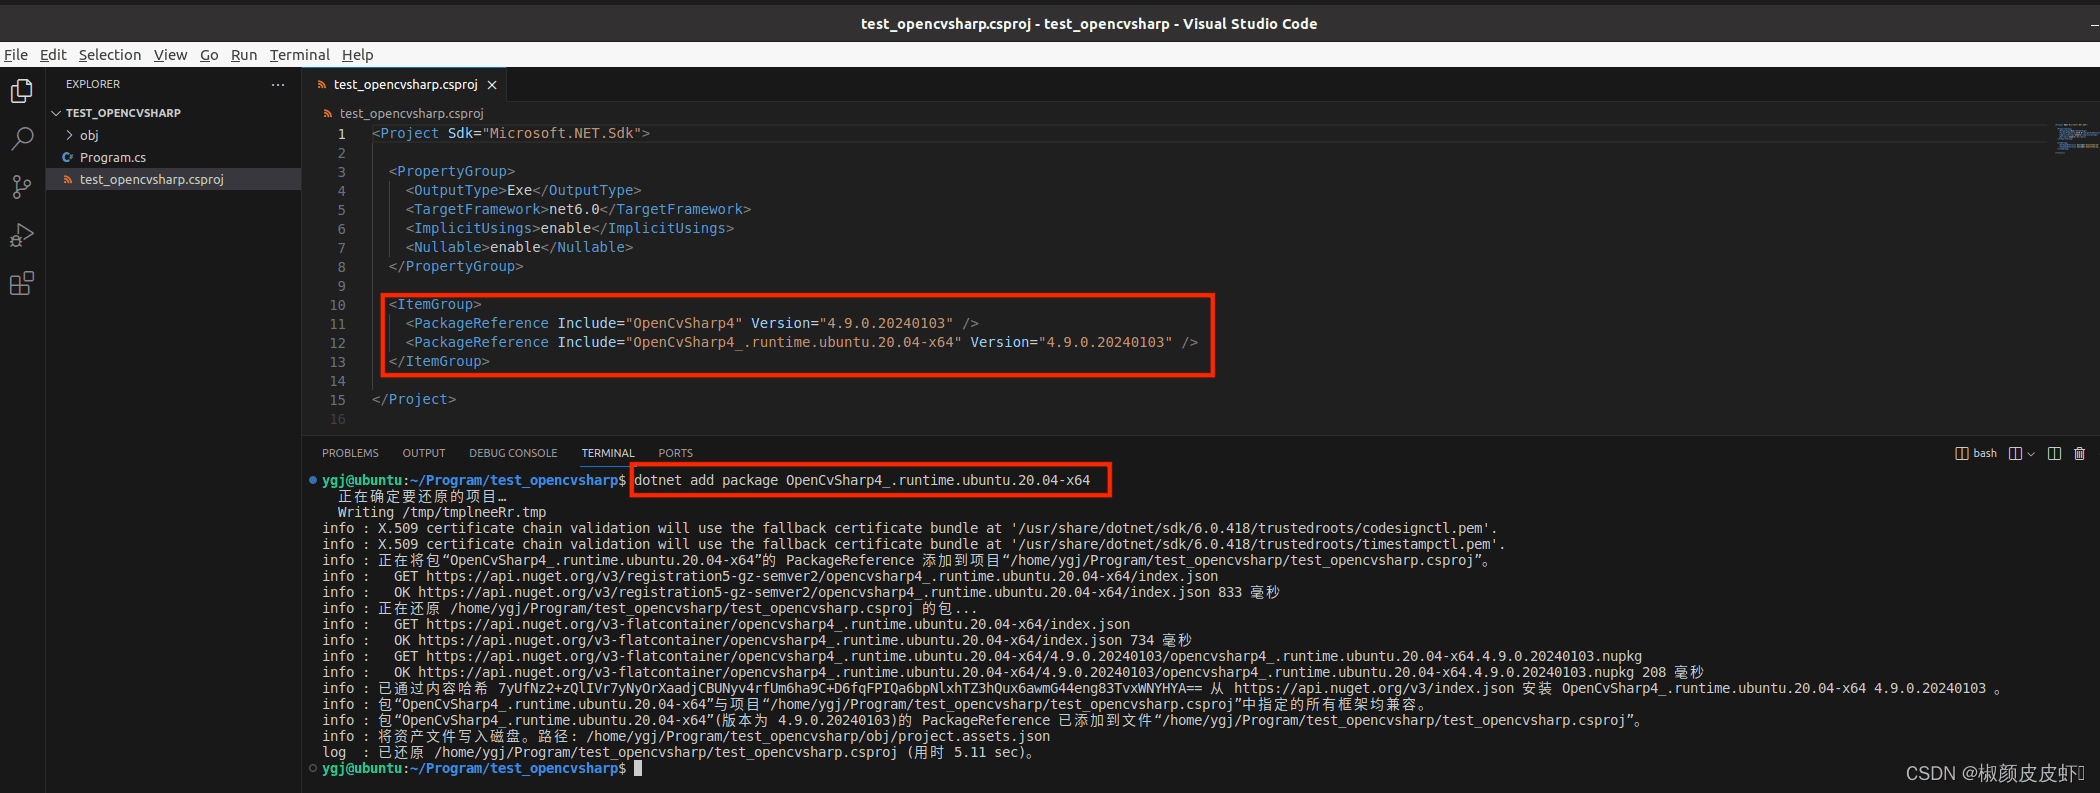Click line number 10 in the gutter
This screenshot has width=2100, height=793.
pyautogui.click(x=338, y=305)
